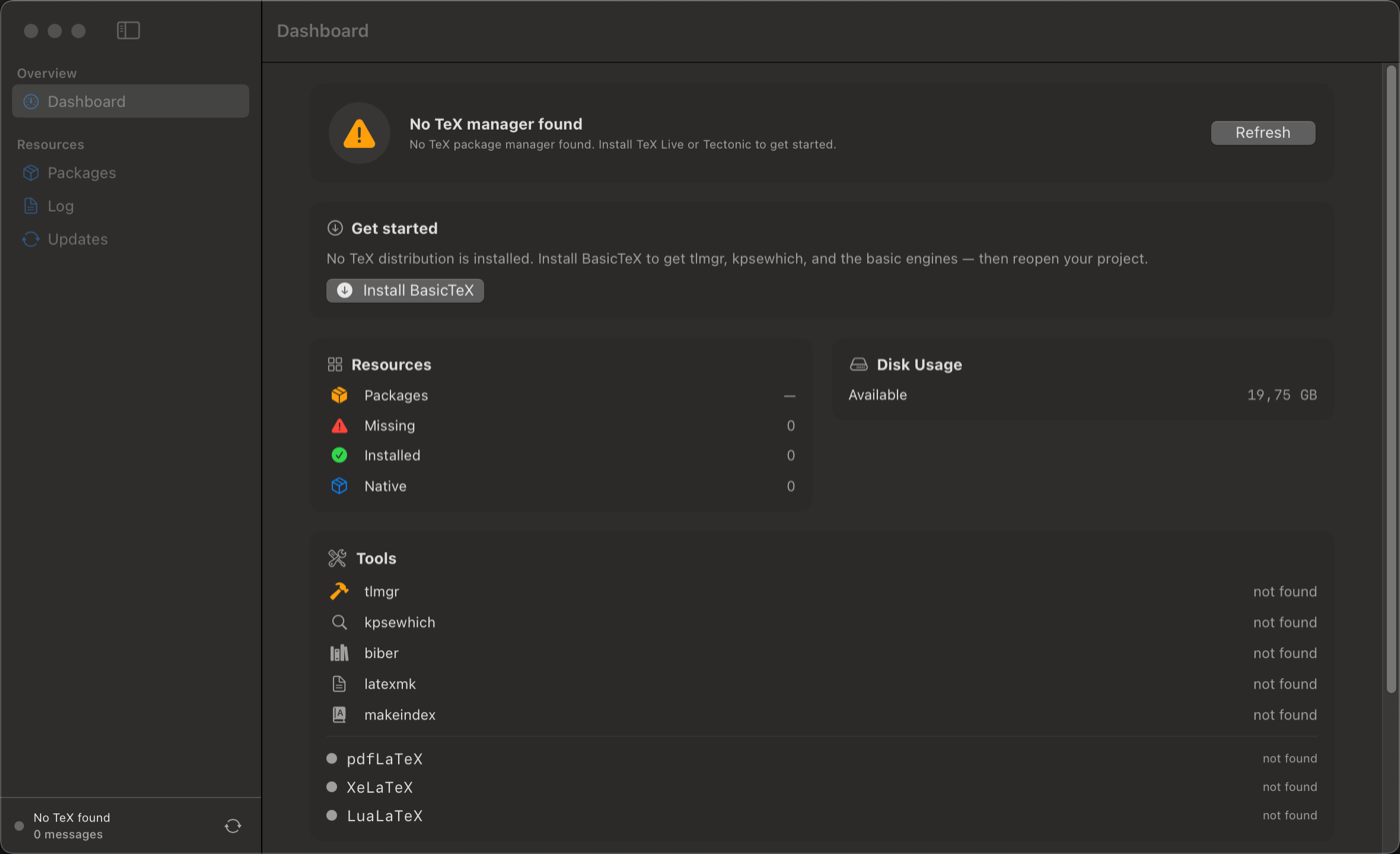Click the XeLaTeX status dot
The image size is (1400, 854).
(x=332, y=787)
